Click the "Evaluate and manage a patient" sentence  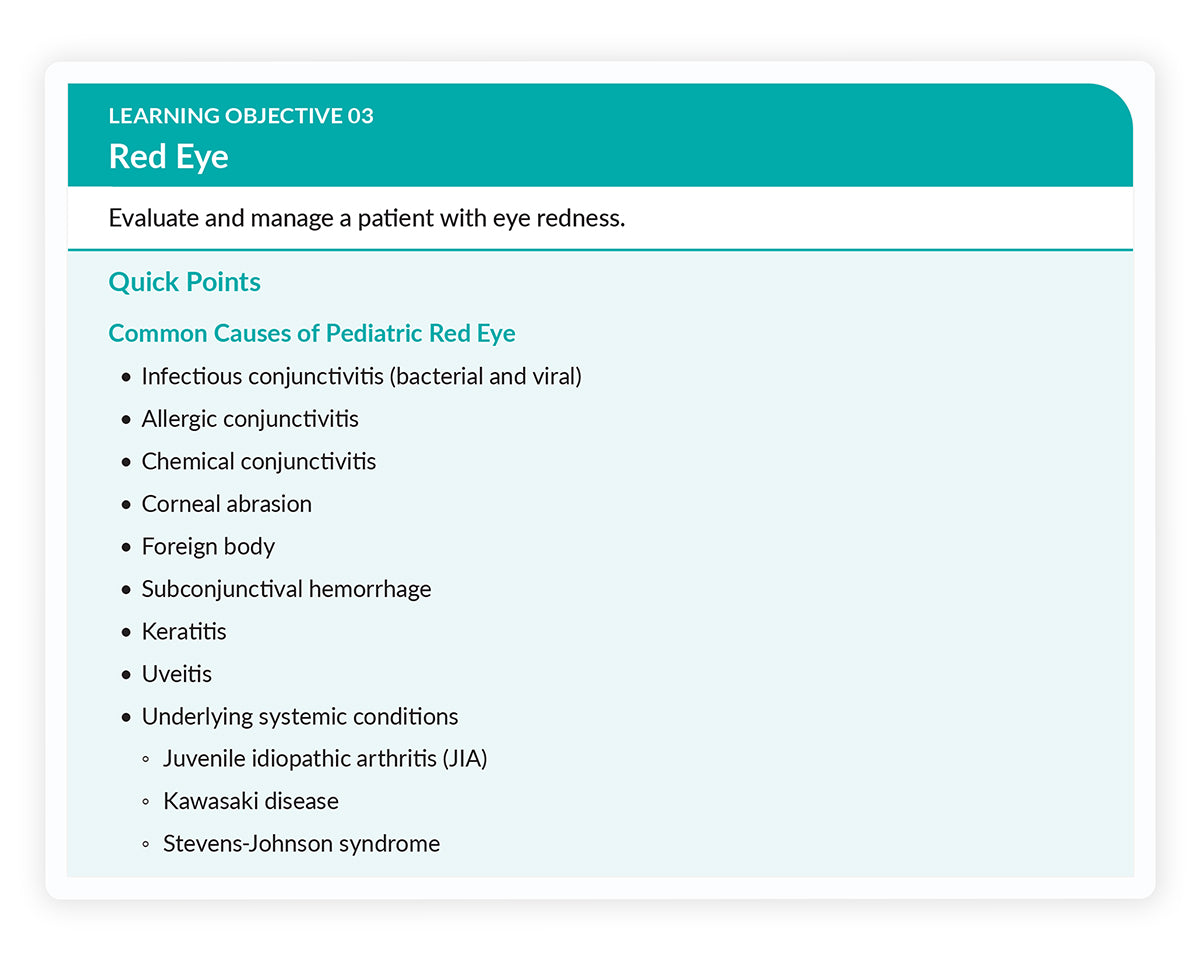pyautogui.click(x=366, y=218)
